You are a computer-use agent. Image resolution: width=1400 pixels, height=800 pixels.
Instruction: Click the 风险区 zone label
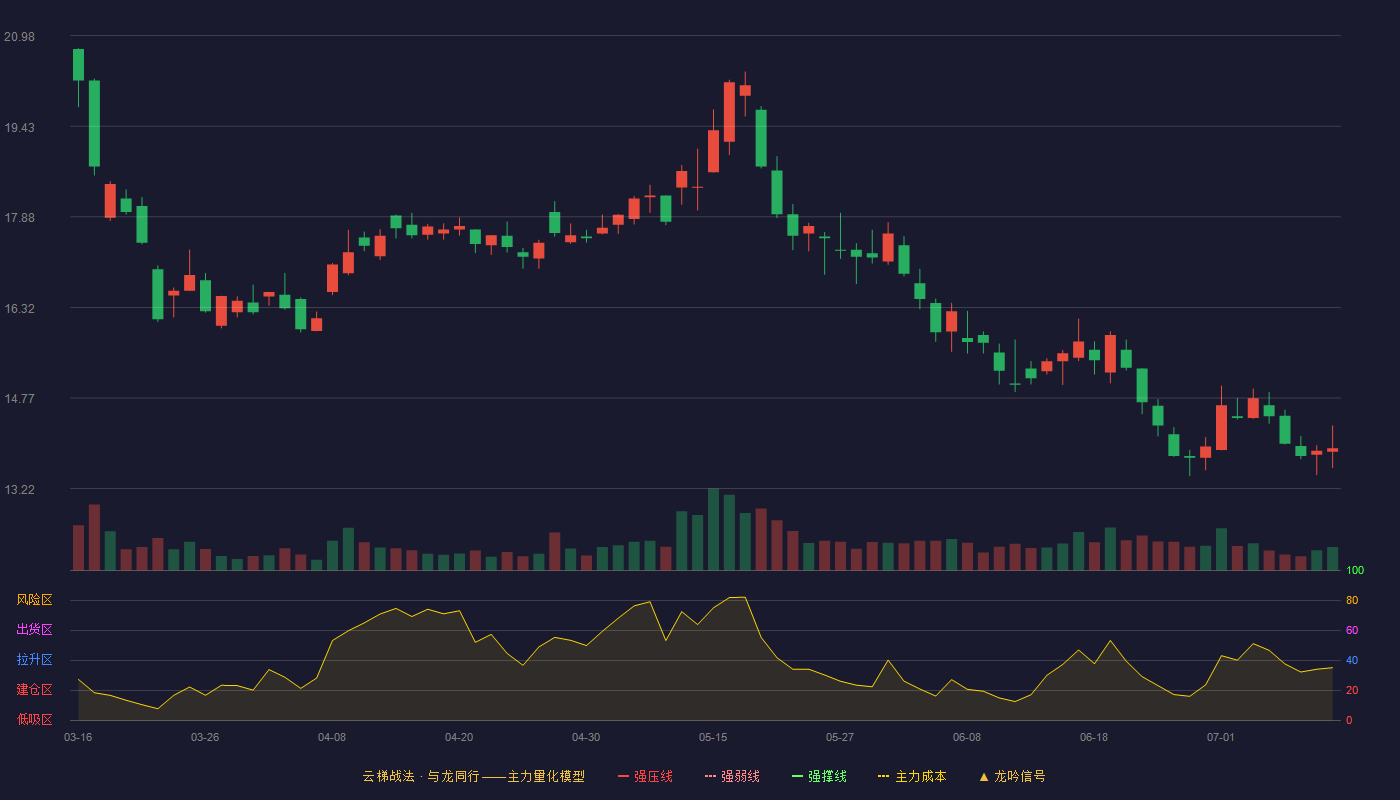34,600
